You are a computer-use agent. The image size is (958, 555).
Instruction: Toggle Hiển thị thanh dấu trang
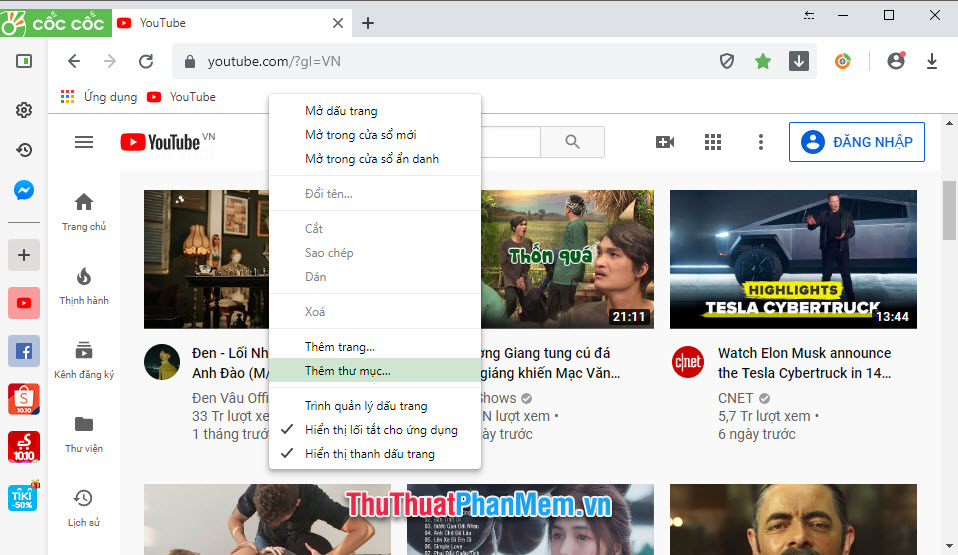tap(375, 454)
